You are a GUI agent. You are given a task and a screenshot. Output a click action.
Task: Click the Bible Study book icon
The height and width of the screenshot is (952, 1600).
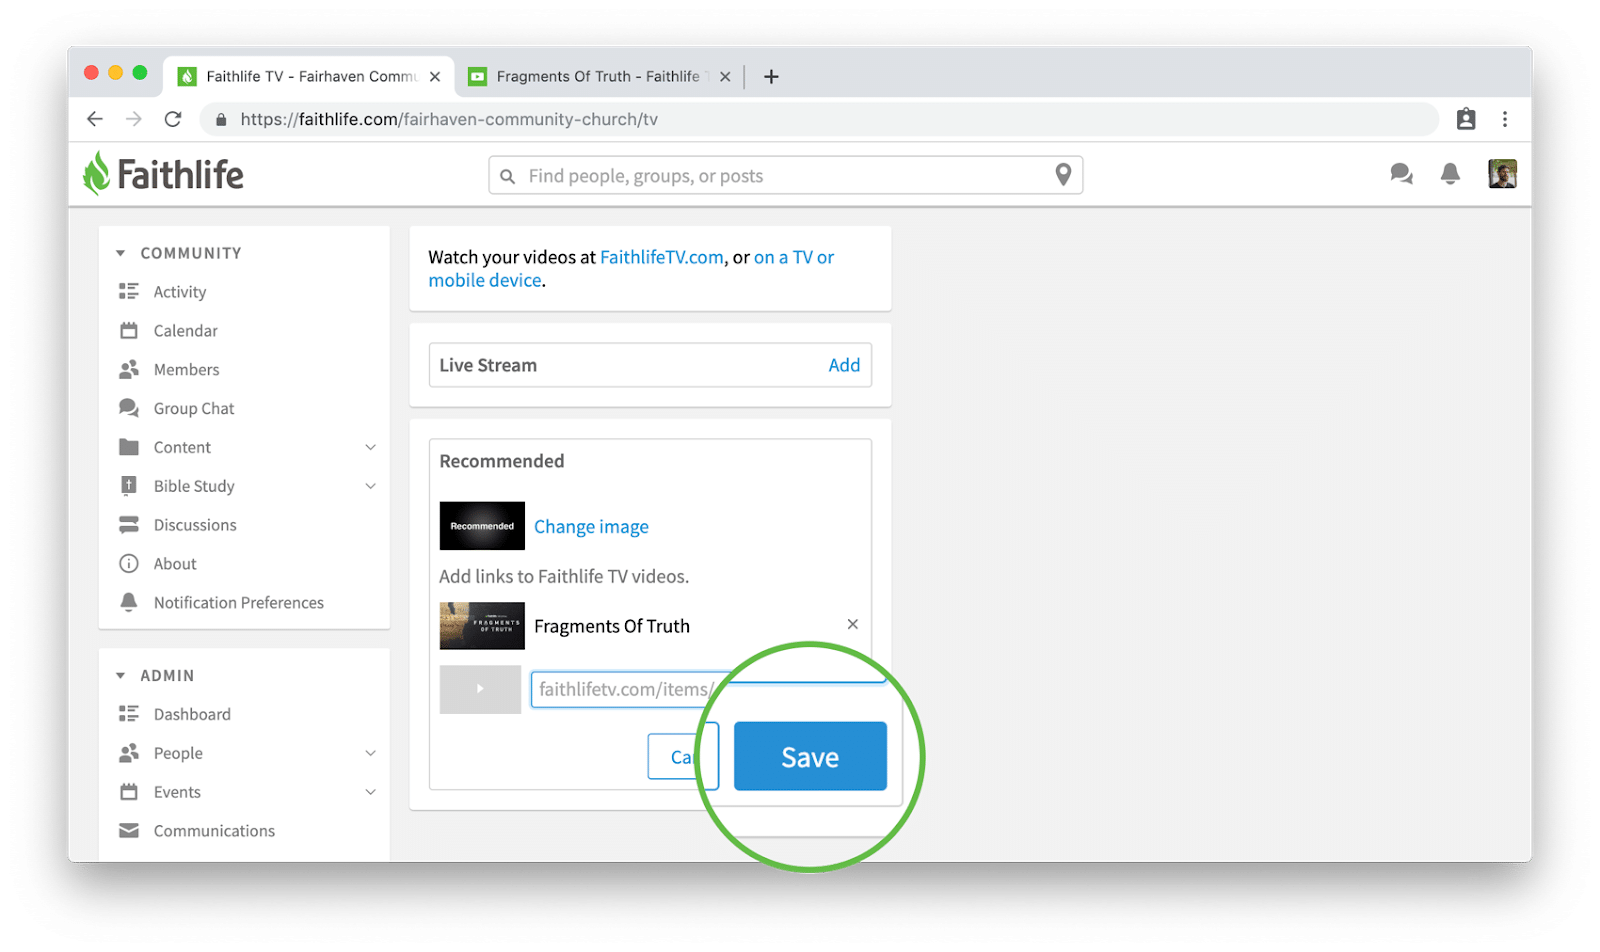click(129, 486)
